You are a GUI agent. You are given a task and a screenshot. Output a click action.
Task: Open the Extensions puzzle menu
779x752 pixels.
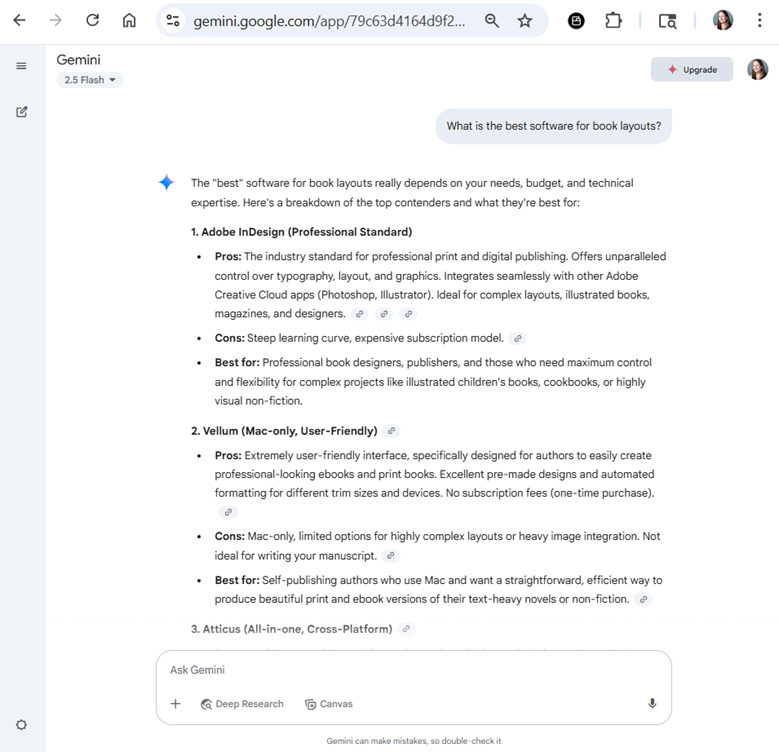pos(614,21)
